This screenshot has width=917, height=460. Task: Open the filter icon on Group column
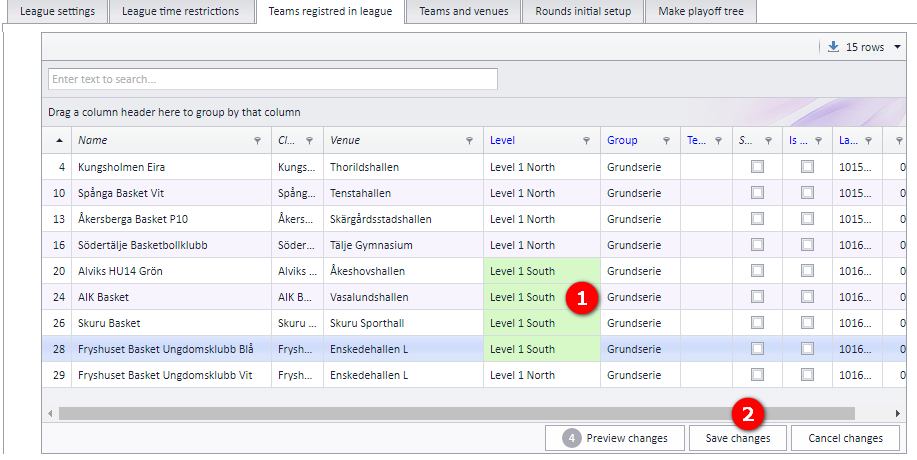tap(666, 141)
